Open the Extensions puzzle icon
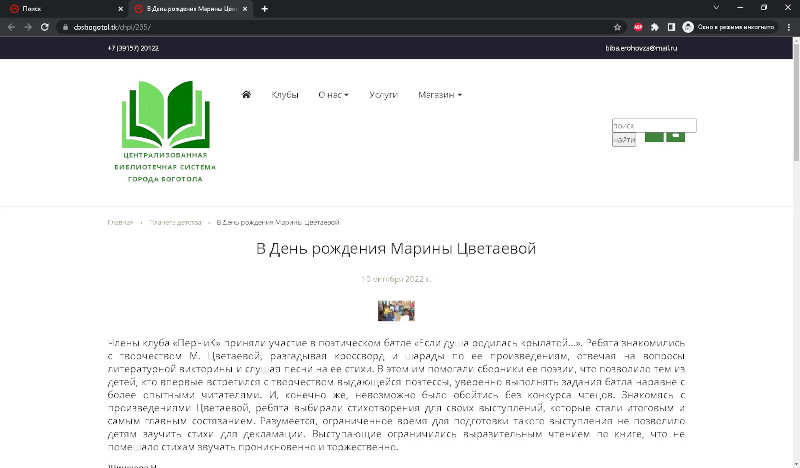 tap(655, 27)
